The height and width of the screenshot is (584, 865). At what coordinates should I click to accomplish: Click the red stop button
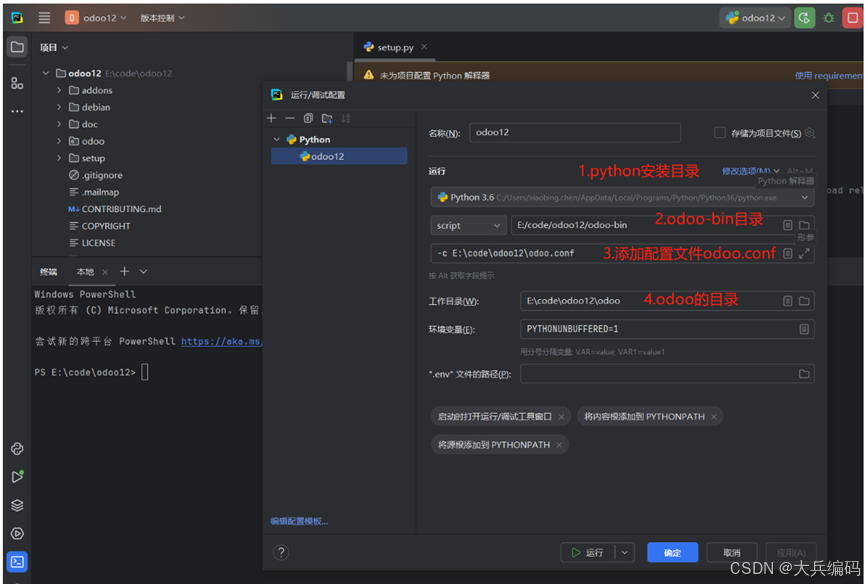tap(852, 18)
